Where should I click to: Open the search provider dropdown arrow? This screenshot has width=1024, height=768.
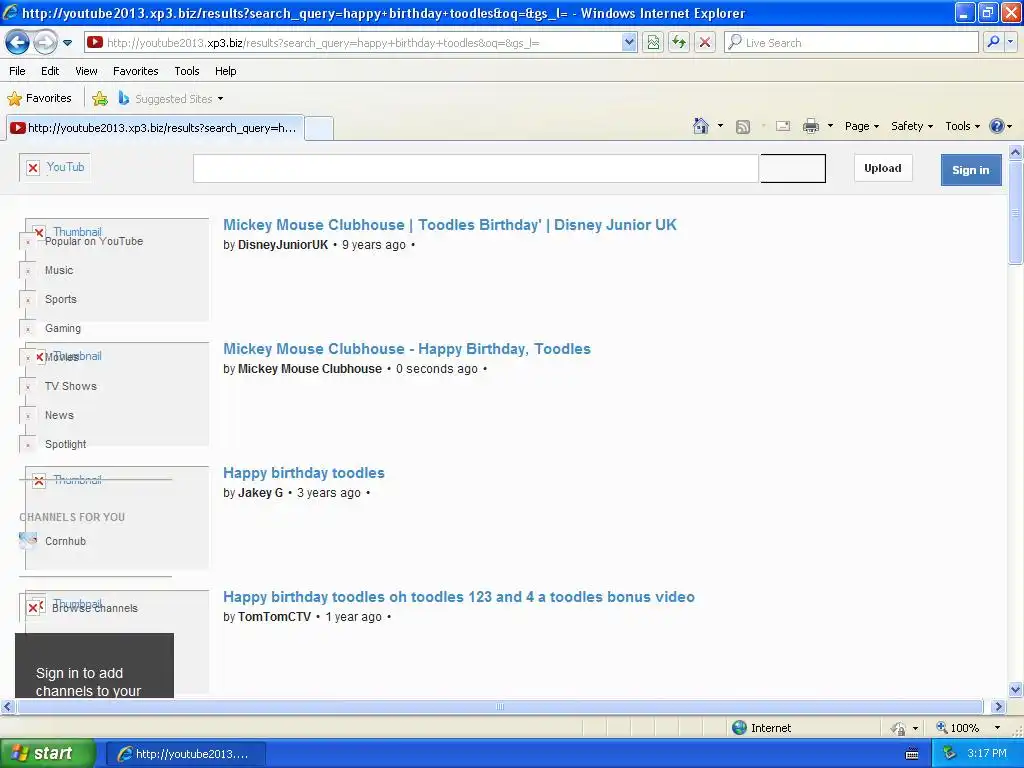tap(1010, 43)
